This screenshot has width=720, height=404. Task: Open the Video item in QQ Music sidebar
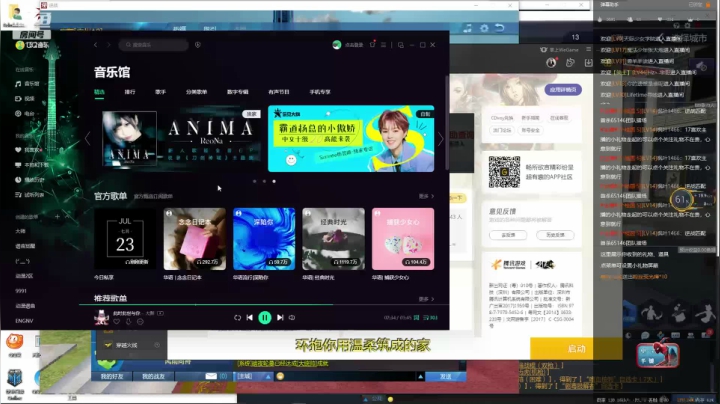click(25, 99)
